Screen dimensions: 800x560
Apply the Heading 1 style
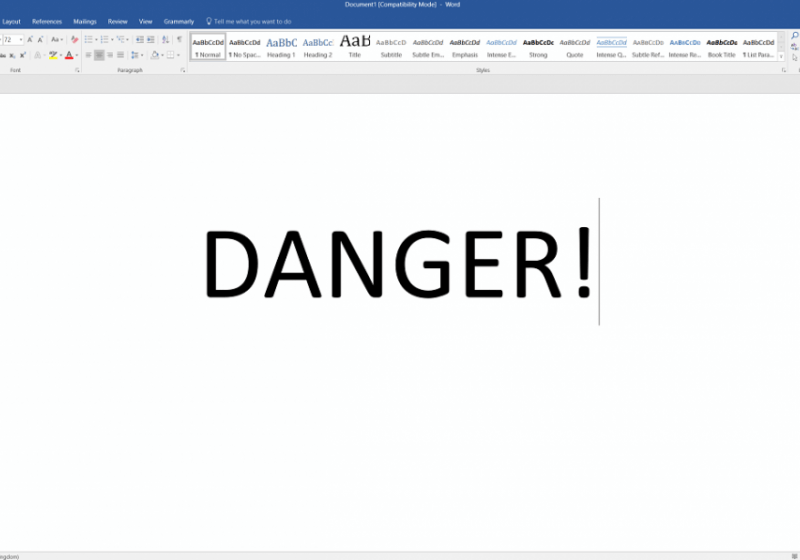pyautogui.click(x=281, y=47)
